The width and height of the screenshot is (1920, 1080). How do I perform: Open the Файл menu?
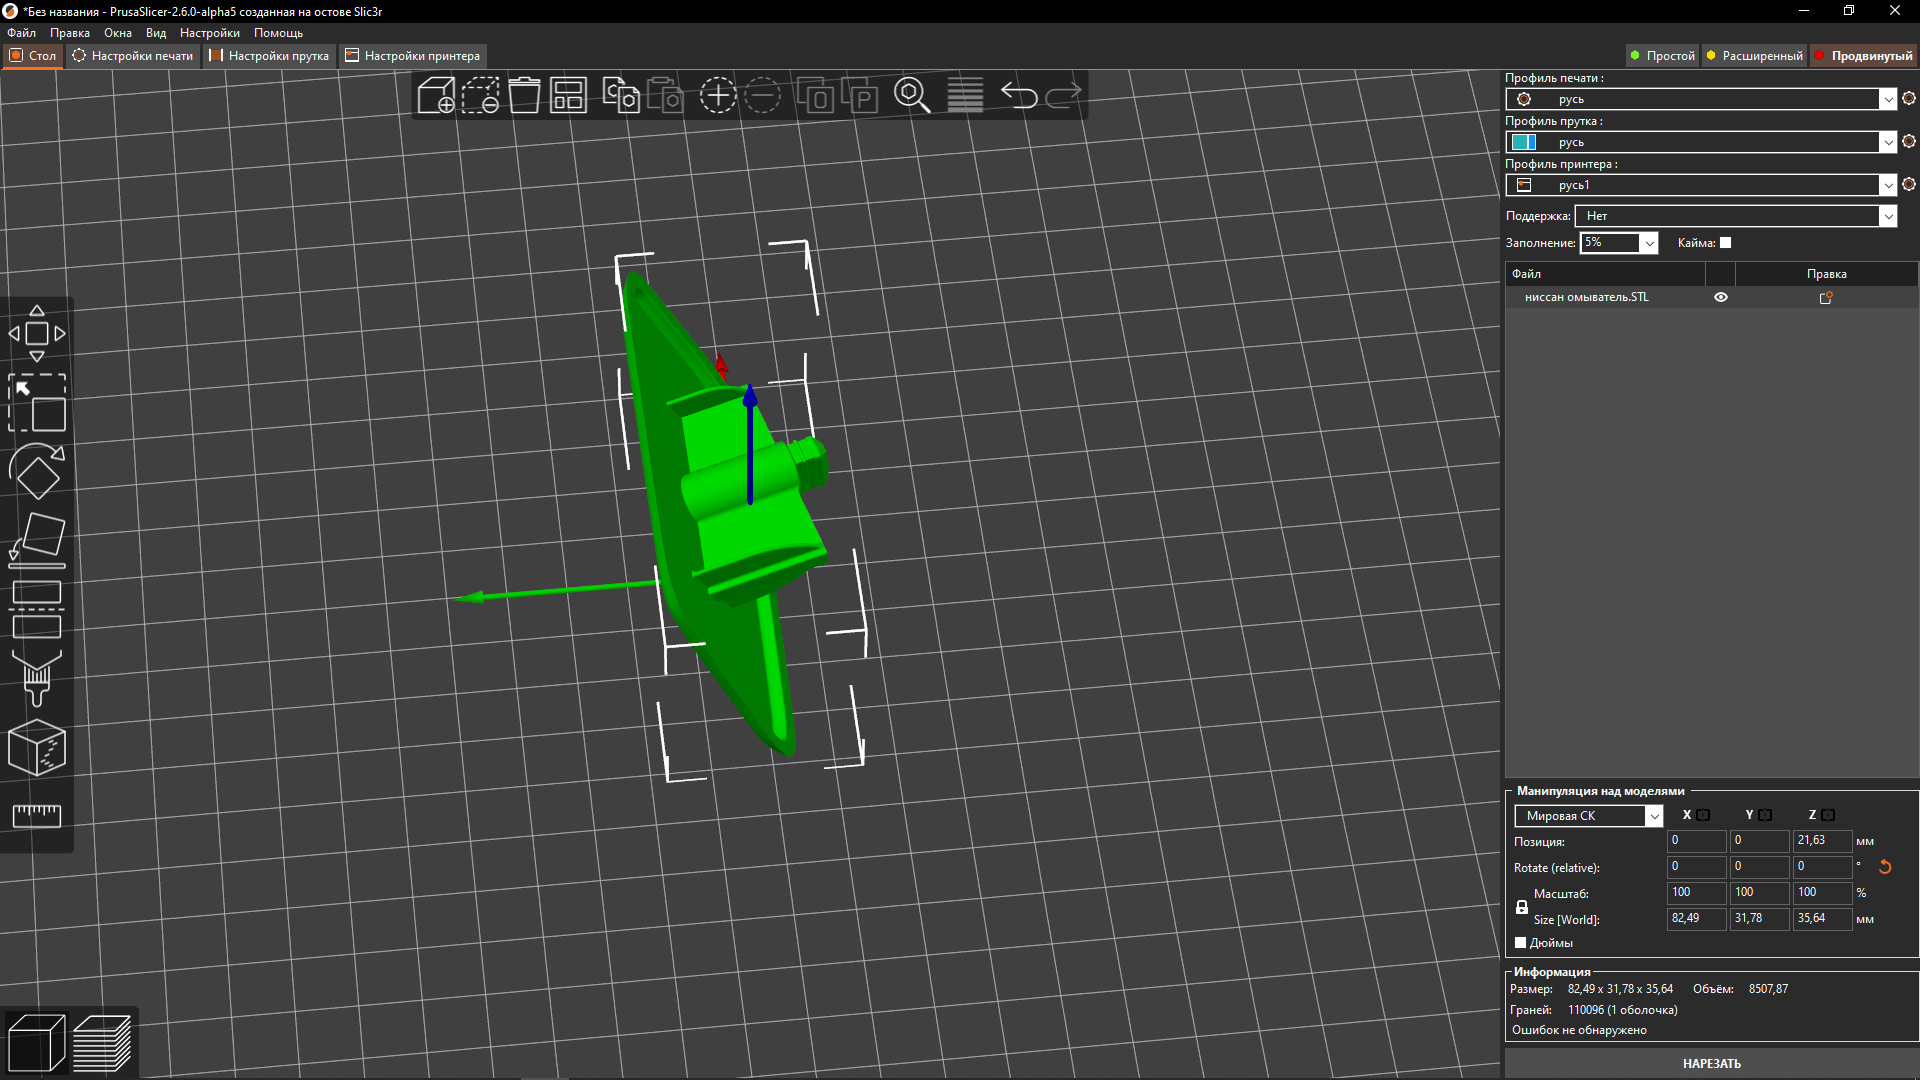pyautogui.click(x=21, y=33)
